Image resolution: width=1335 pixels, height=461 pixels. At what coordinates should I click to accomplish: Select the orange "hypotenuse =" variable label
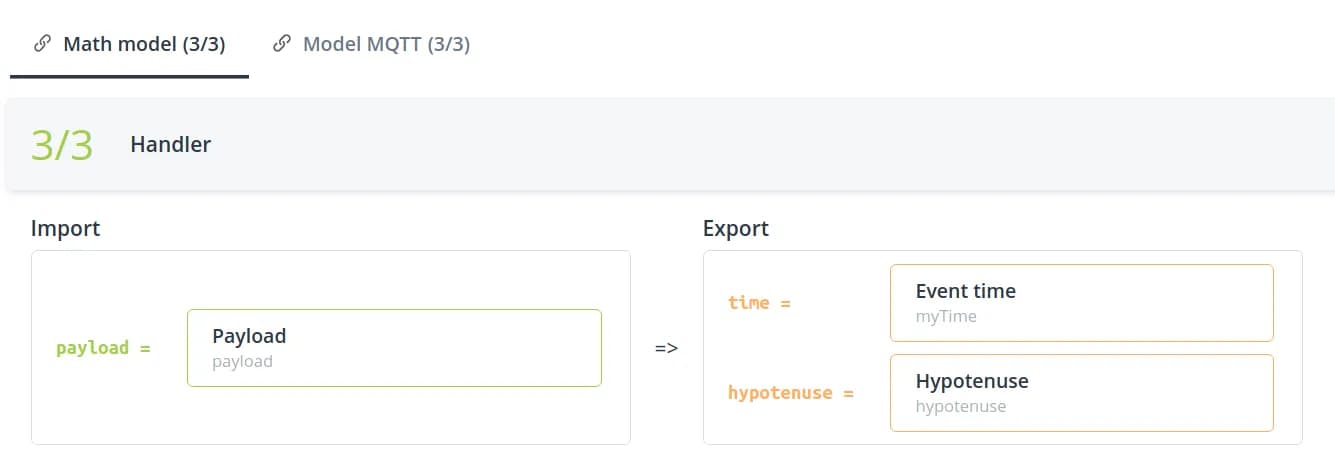point(790,393)
